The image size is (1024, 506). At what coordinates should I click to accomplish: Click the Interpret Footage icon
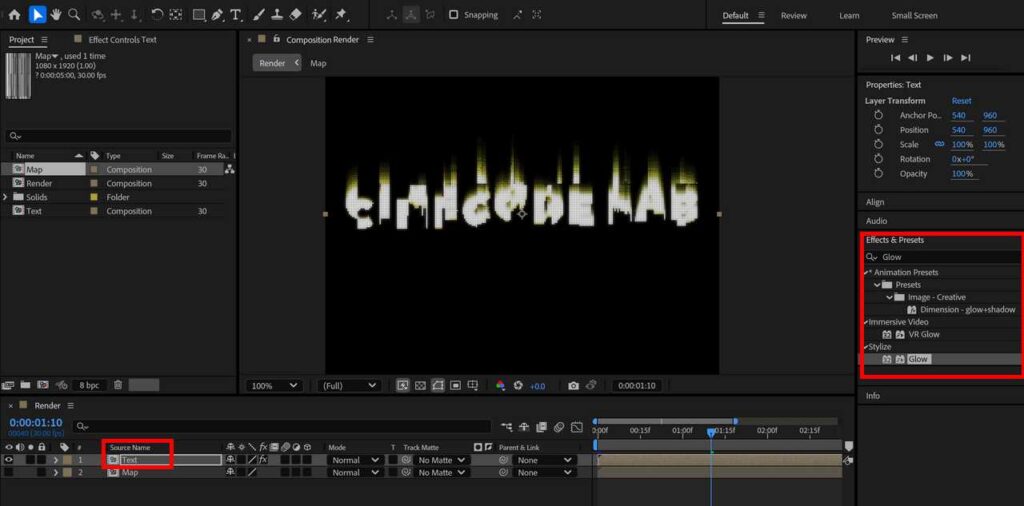(8, 385)
